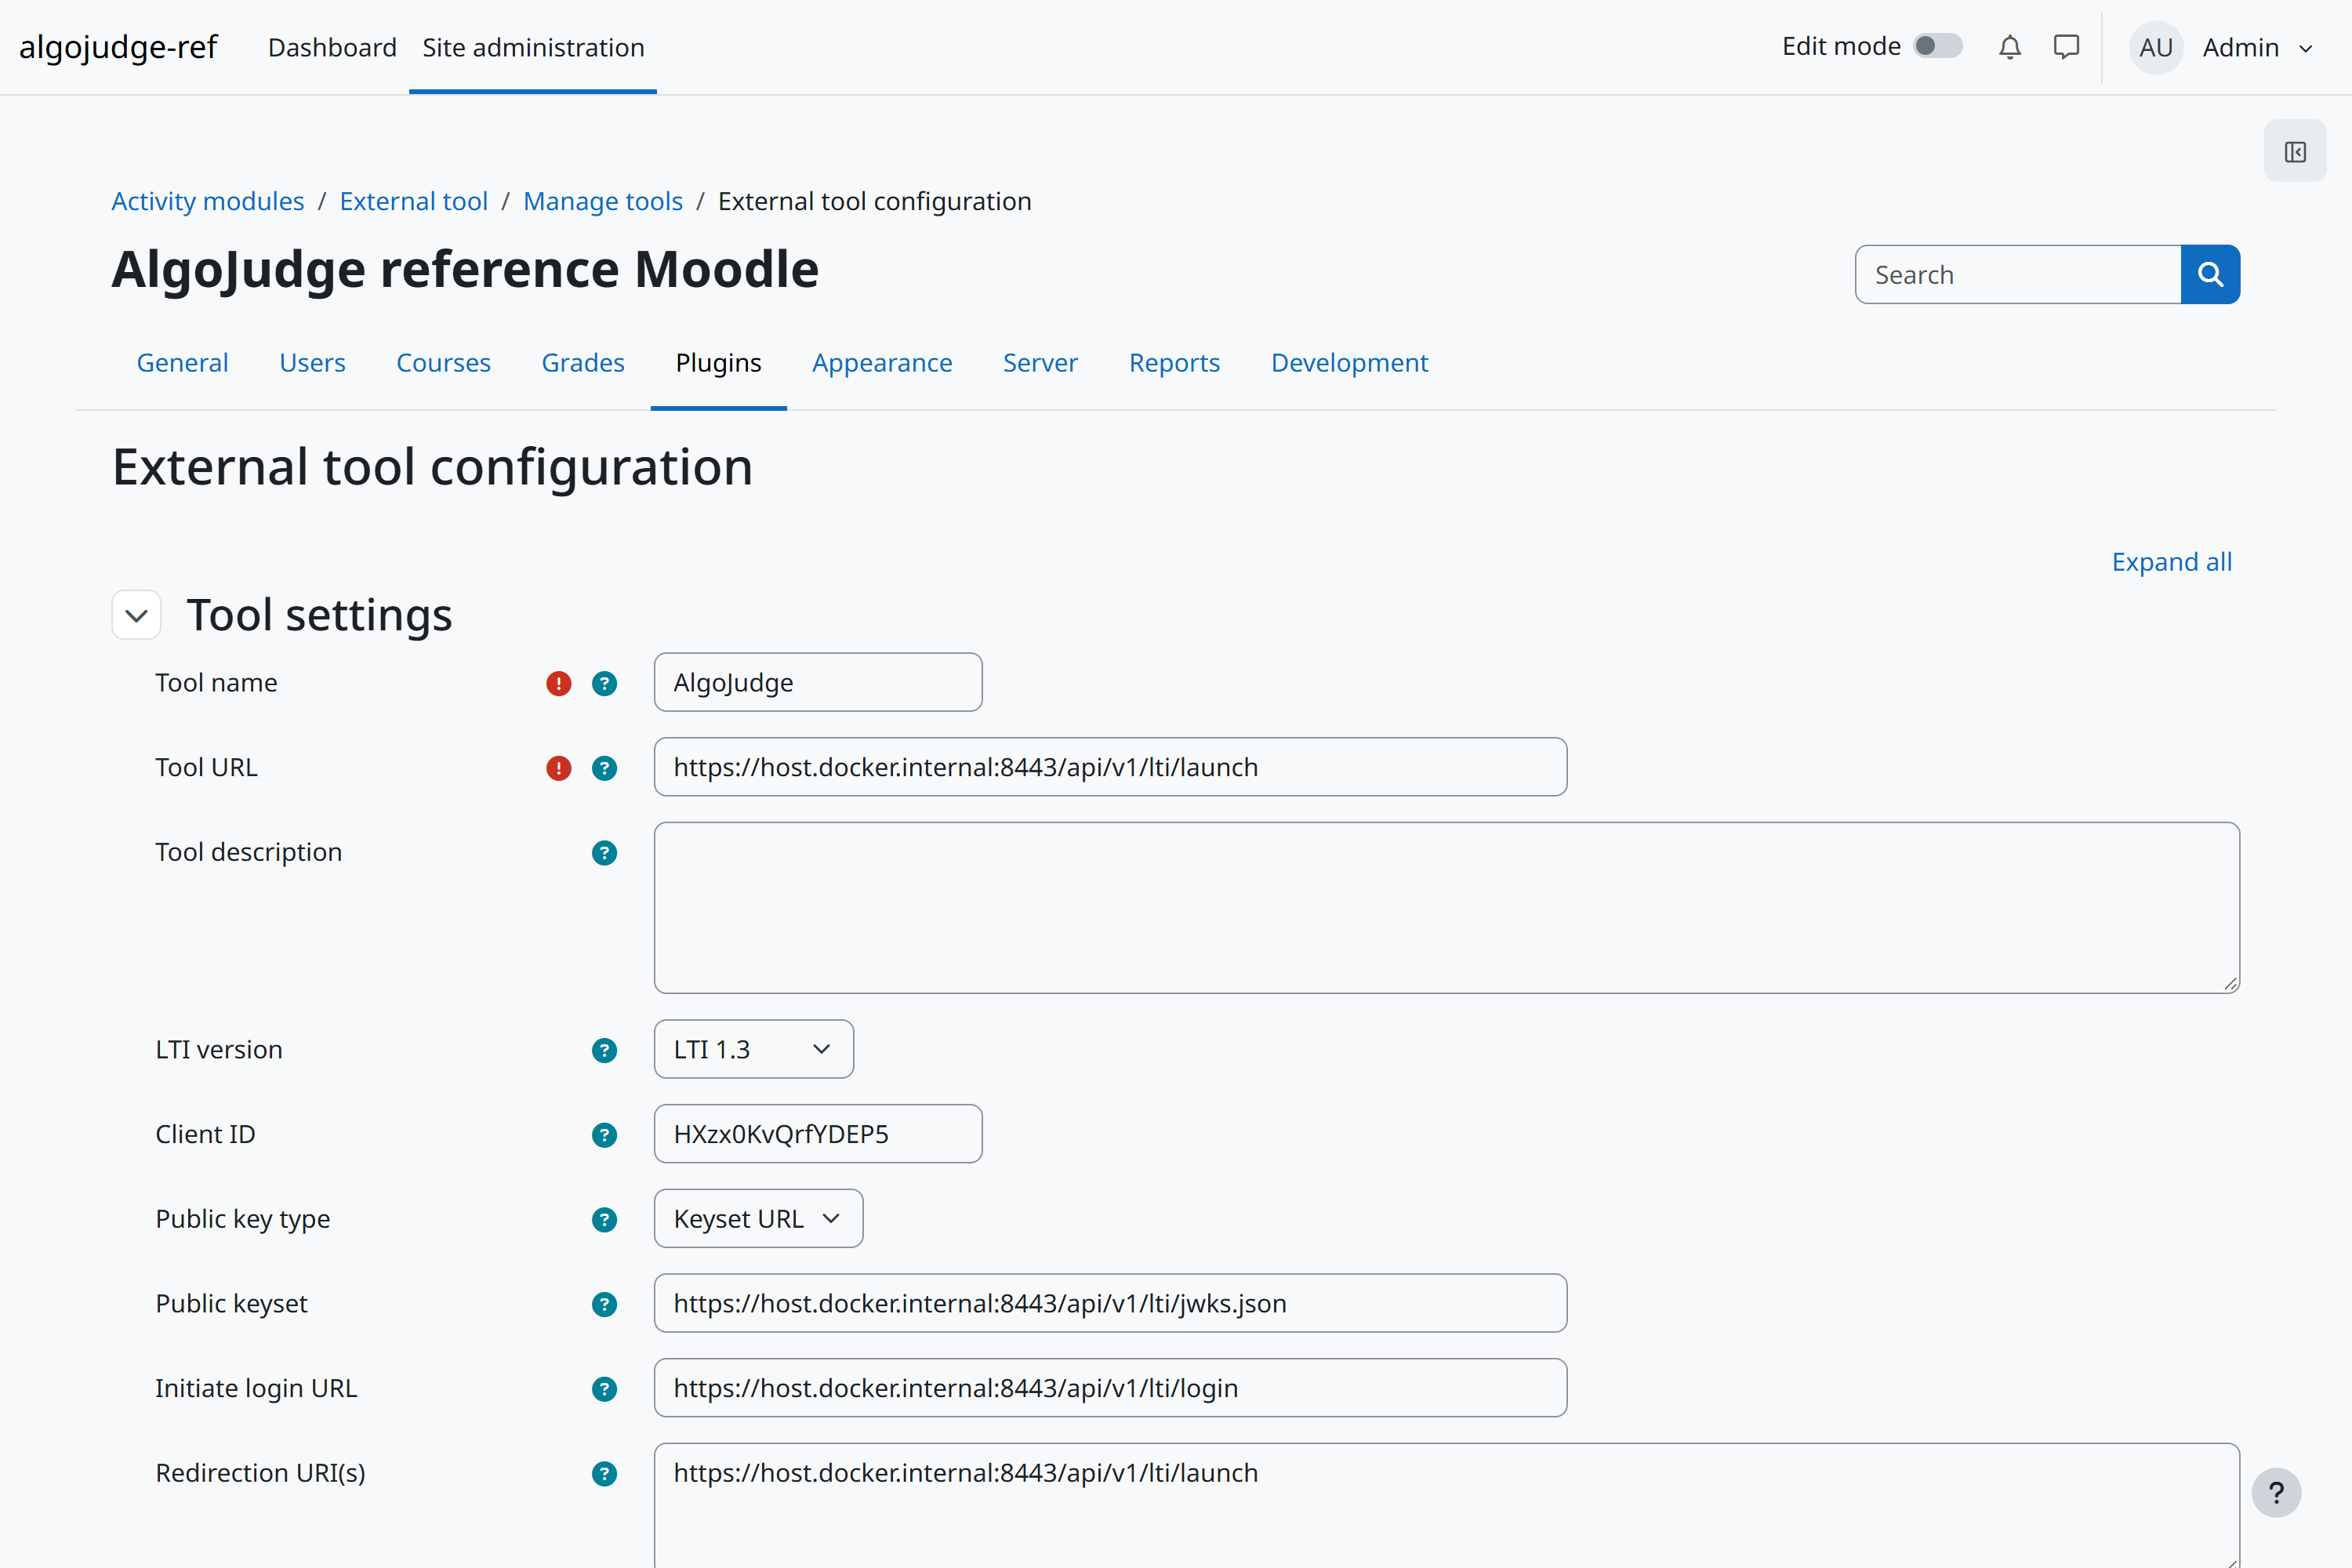Show help for Tool name

click(x=604, y=683)
